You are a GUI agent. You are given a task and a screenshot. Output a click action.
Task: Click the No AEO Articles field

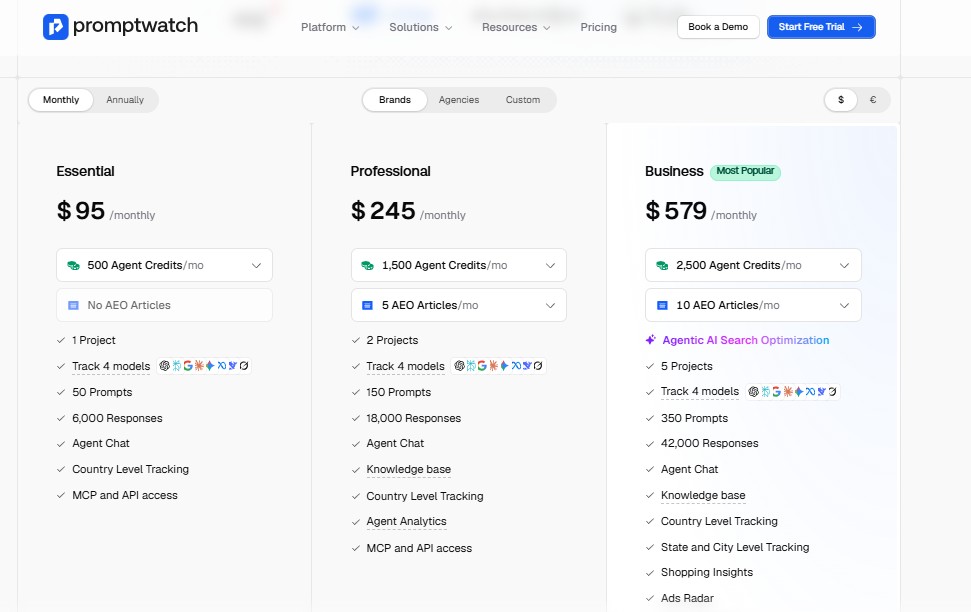[164, 305]
